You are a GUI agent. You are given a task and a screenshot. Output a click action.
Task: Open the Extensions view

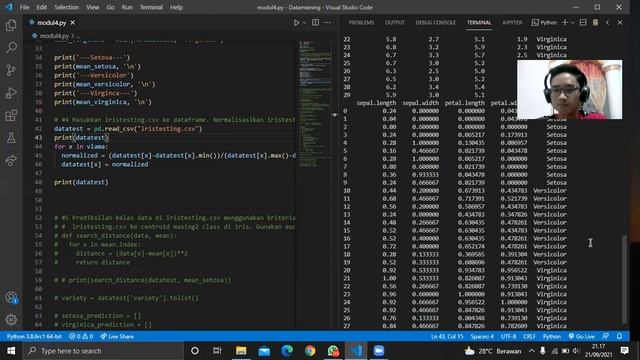[11, 116]
